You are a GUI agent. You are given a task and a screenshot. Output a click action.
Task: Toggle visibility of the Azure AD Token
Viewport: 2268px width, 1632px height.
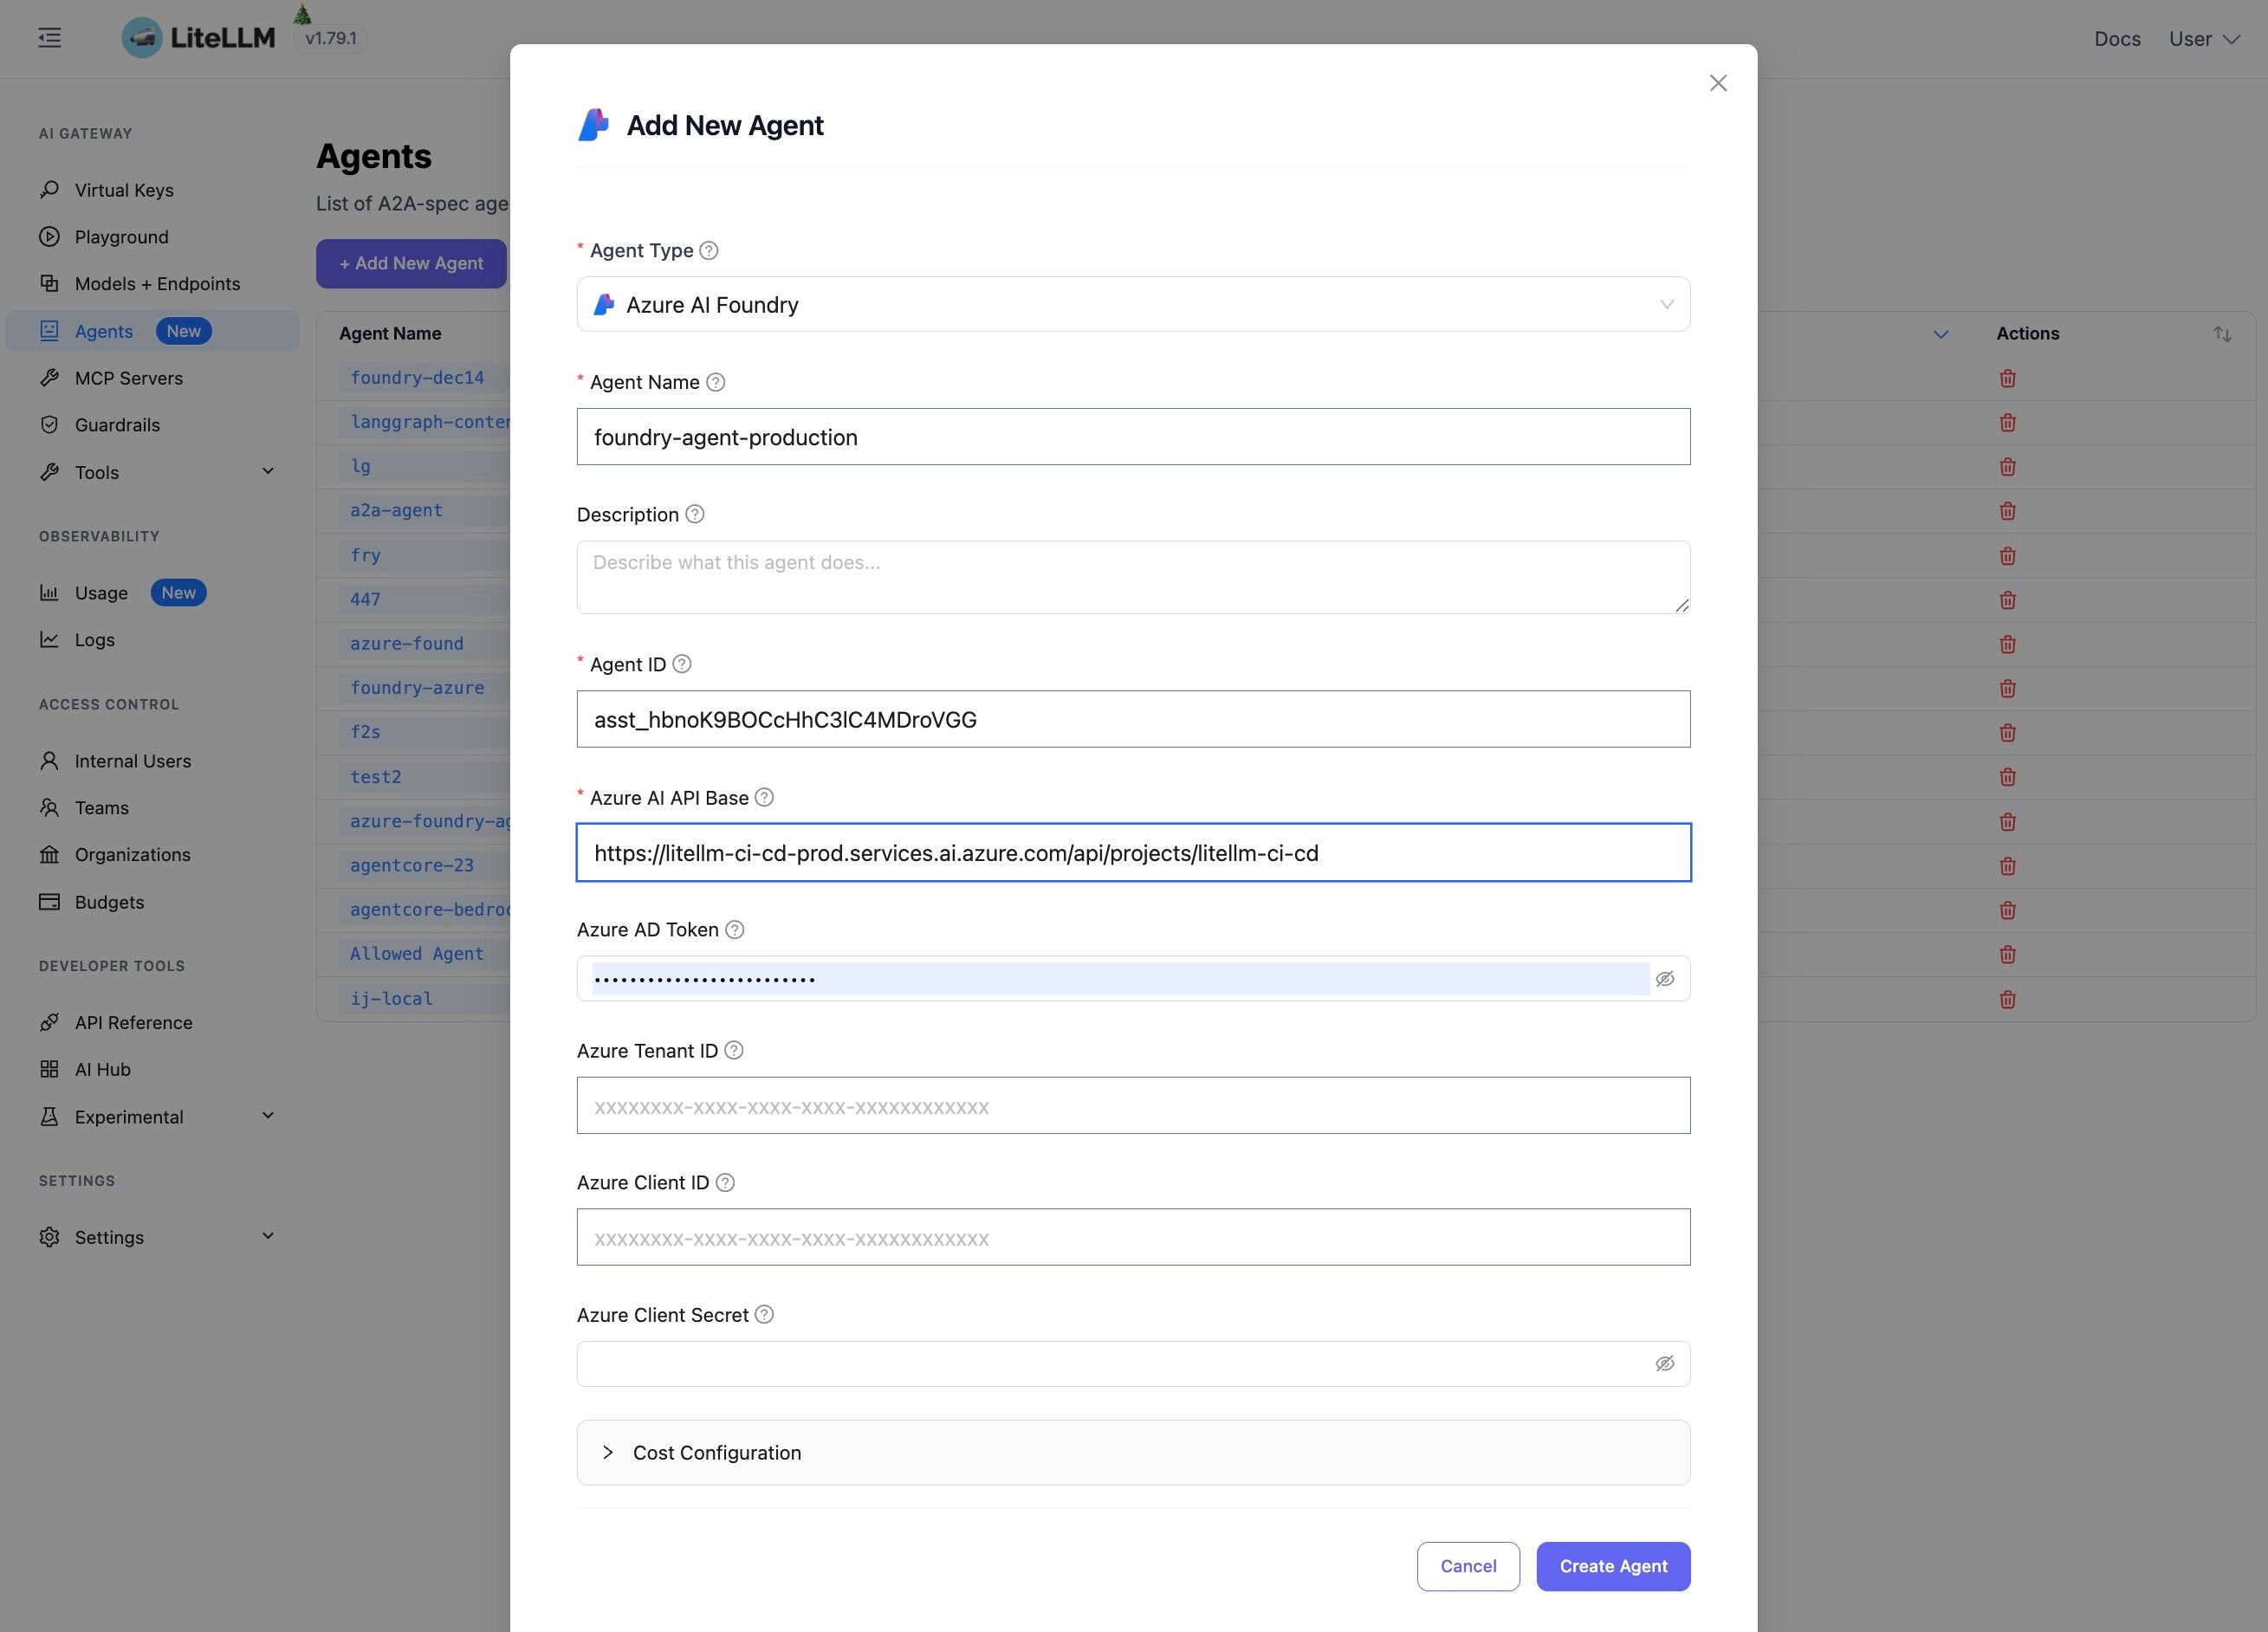point(1664,978)
